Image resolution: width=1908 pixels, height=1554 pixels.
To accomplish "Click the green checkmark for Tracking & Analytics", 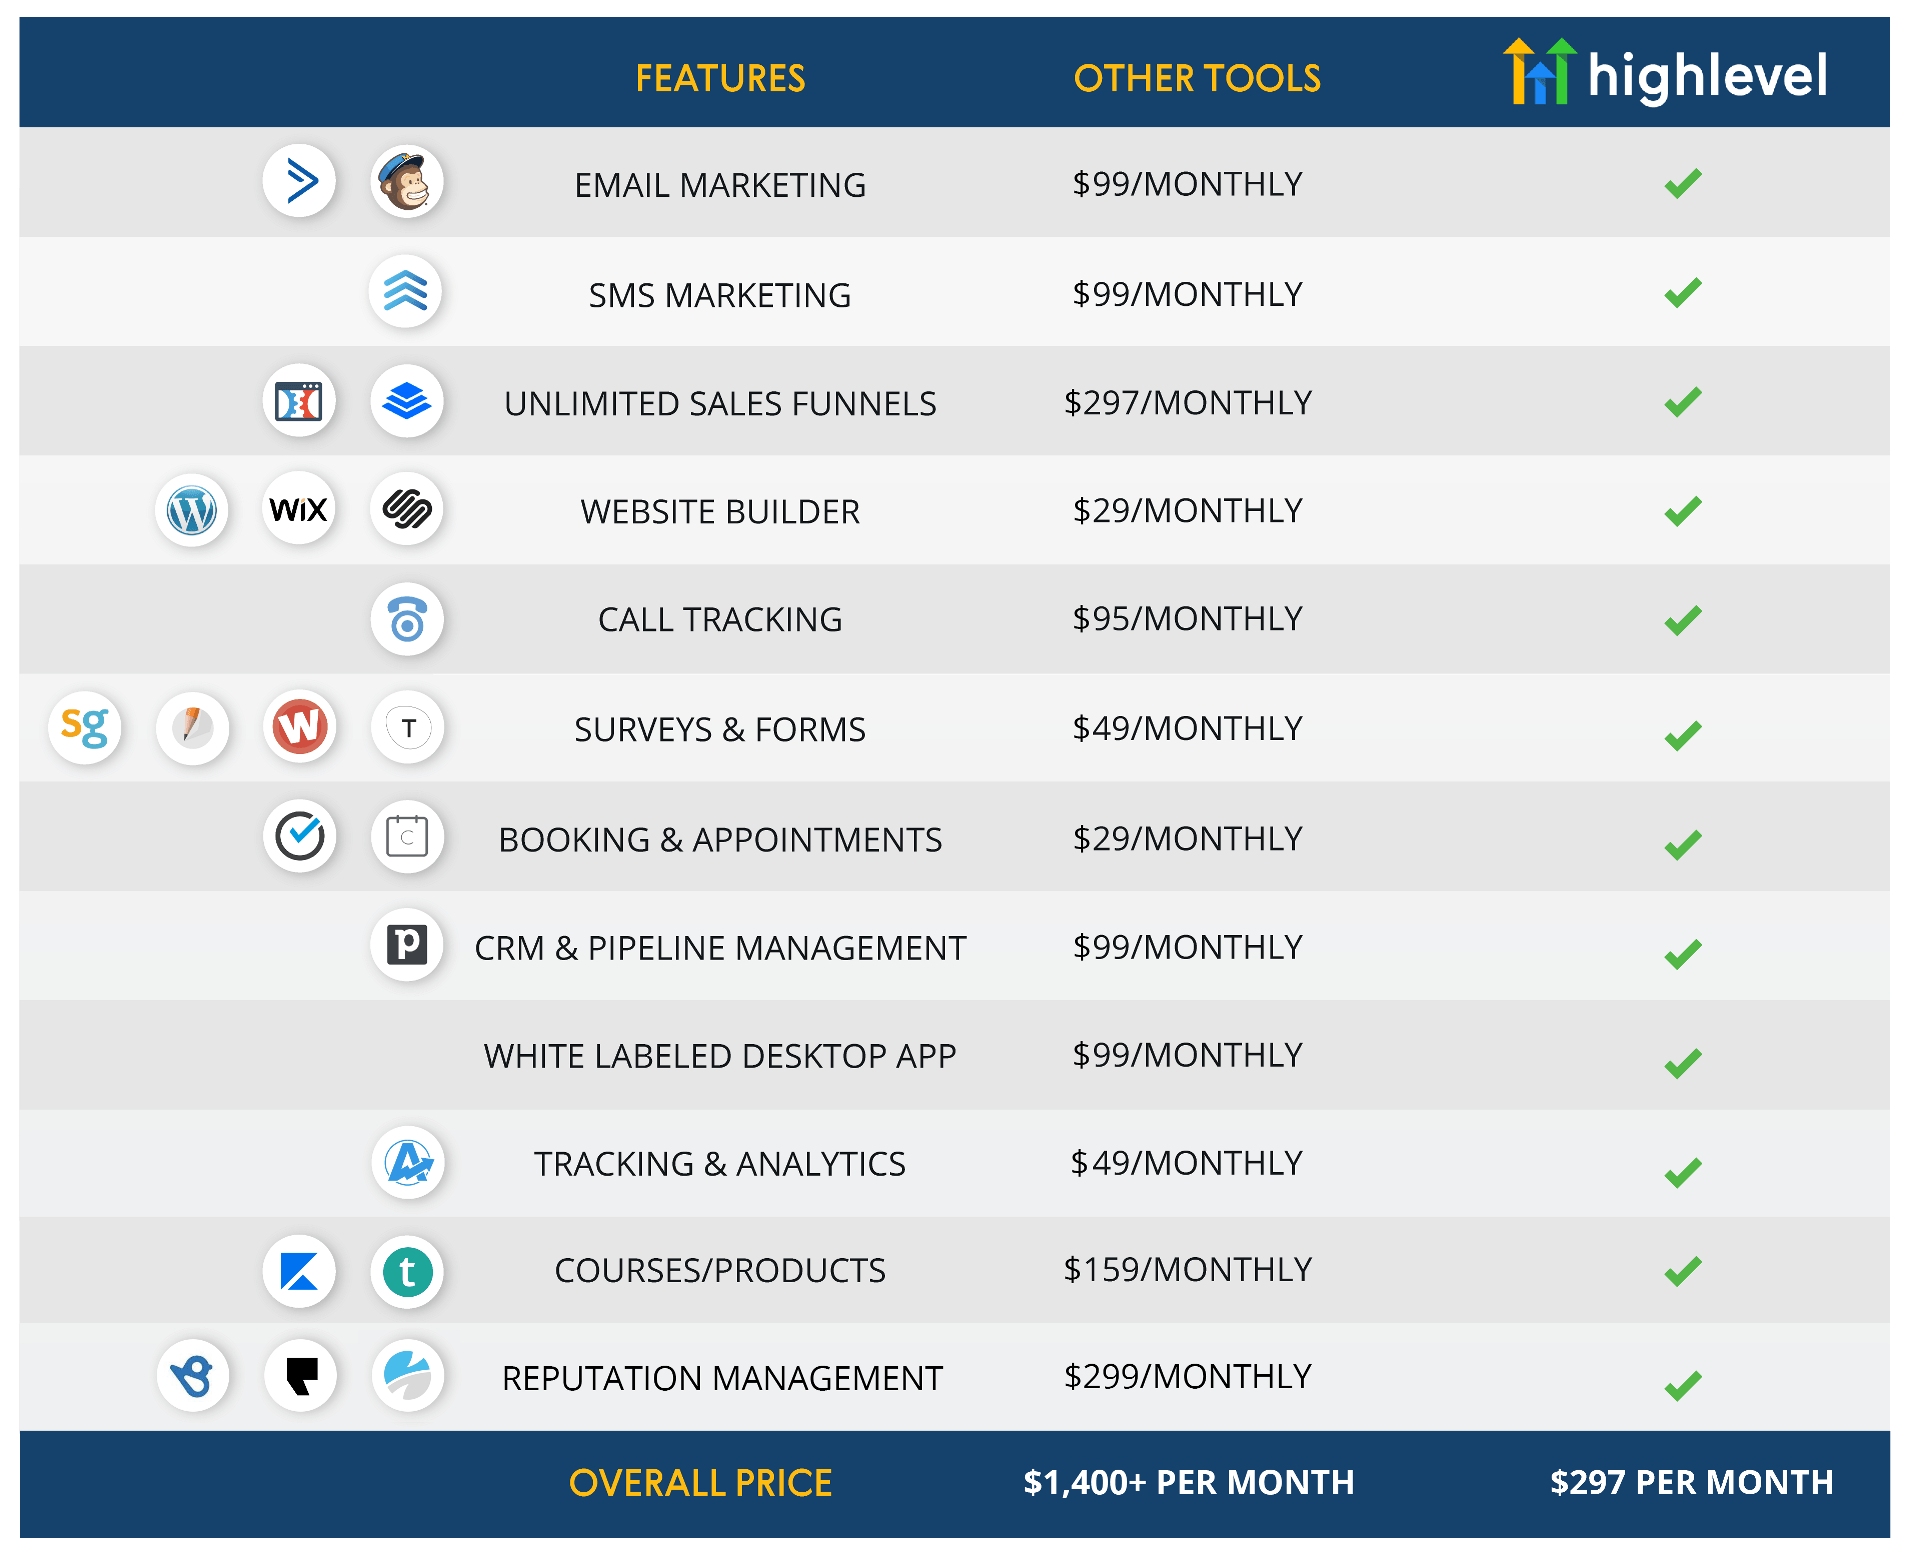I will coord(1683,1172).
